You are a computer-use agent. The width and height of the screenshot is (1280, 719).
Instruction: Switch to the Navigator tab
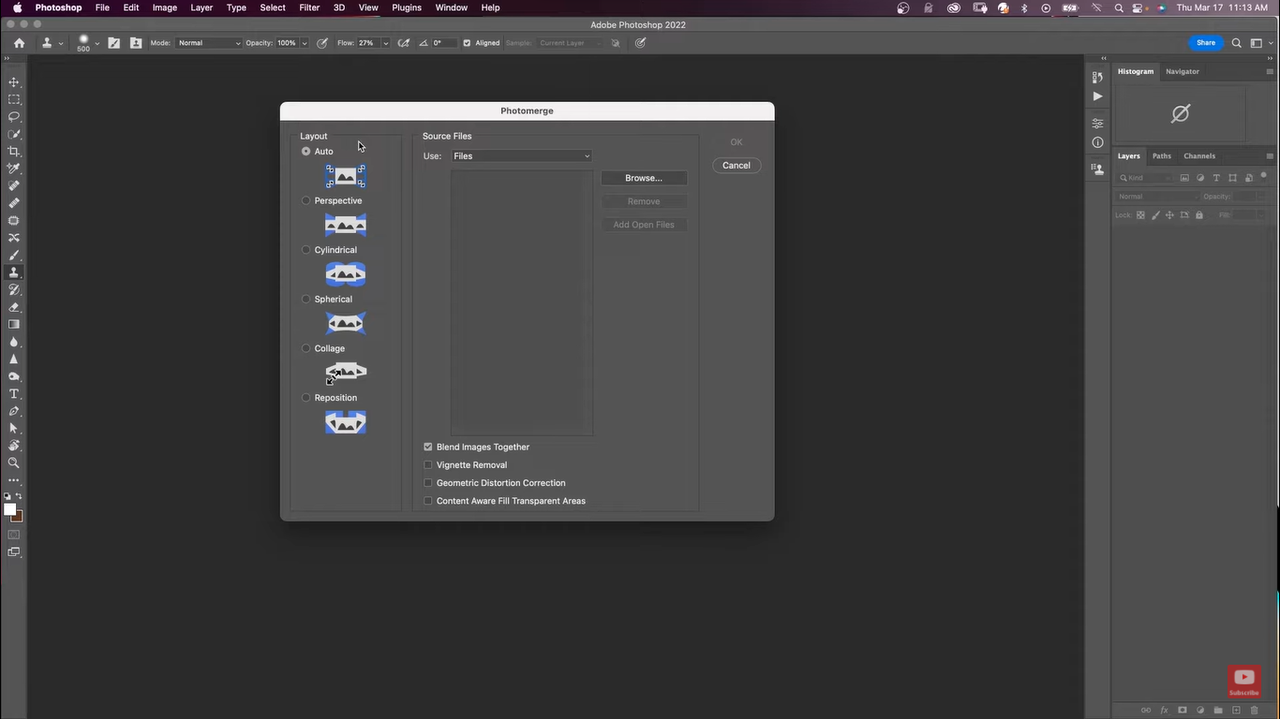(1182, 71)
